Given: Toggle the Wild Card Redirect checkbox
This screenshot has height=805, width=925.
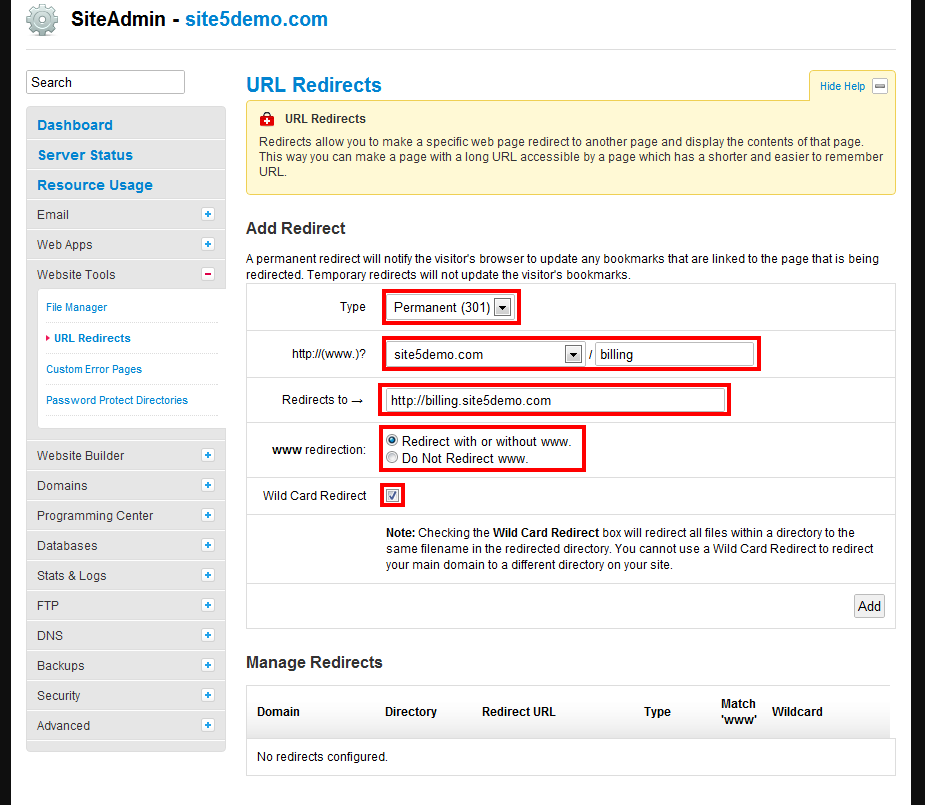Looking at the screenshot, I should point(392,495).
